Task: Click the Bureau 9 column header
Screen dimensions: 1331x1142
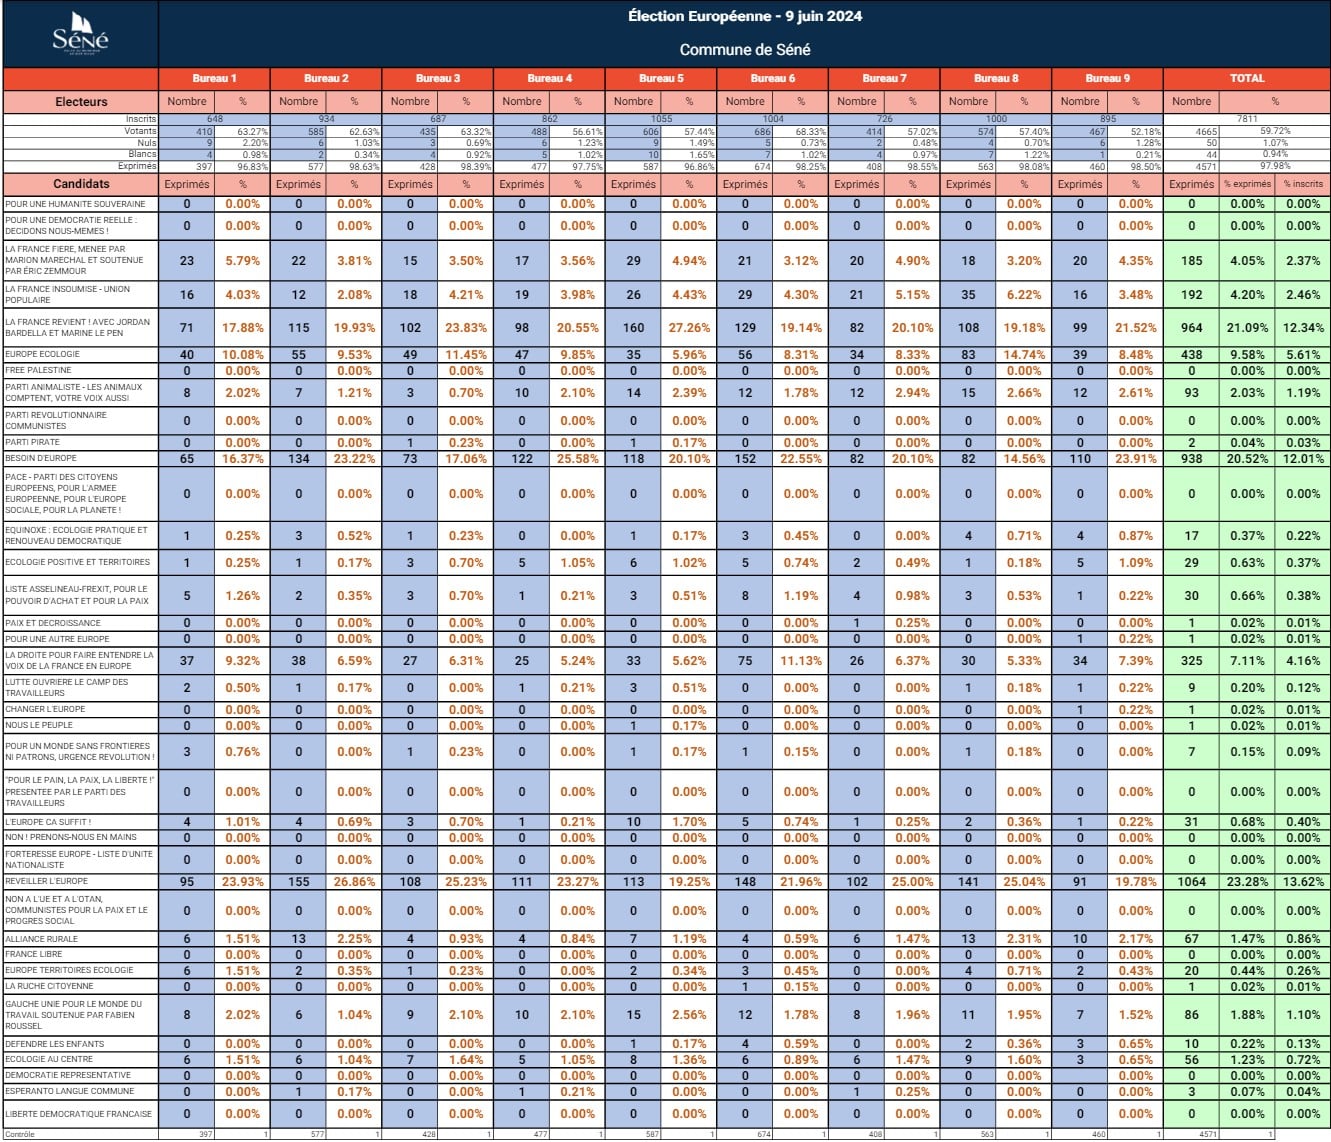Action: coord(1107,78)
